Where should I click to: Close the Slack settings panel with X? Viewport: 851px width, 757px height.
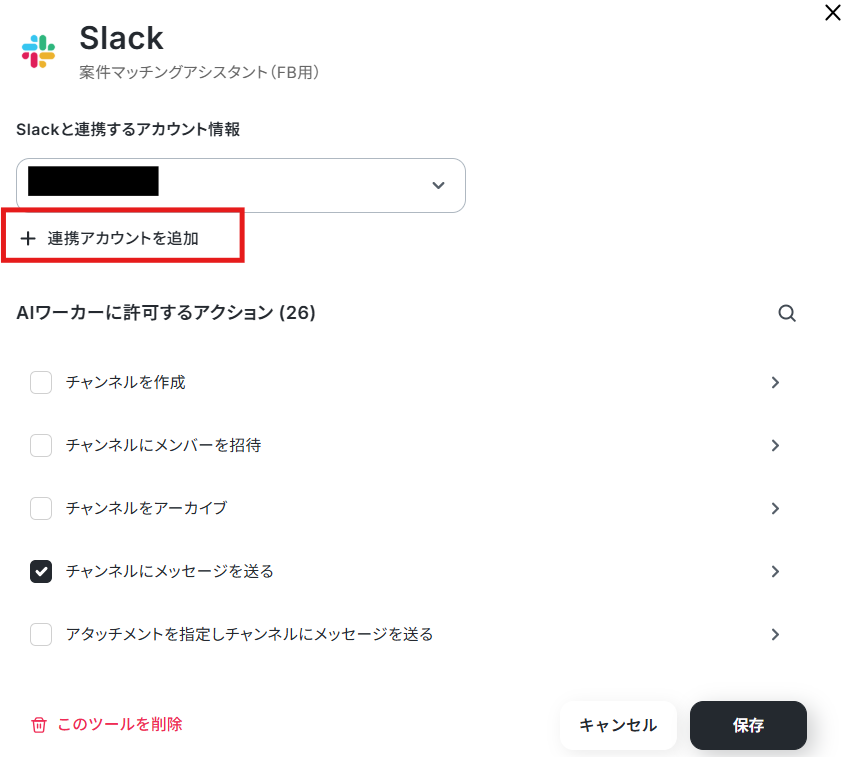click(832, 13)
